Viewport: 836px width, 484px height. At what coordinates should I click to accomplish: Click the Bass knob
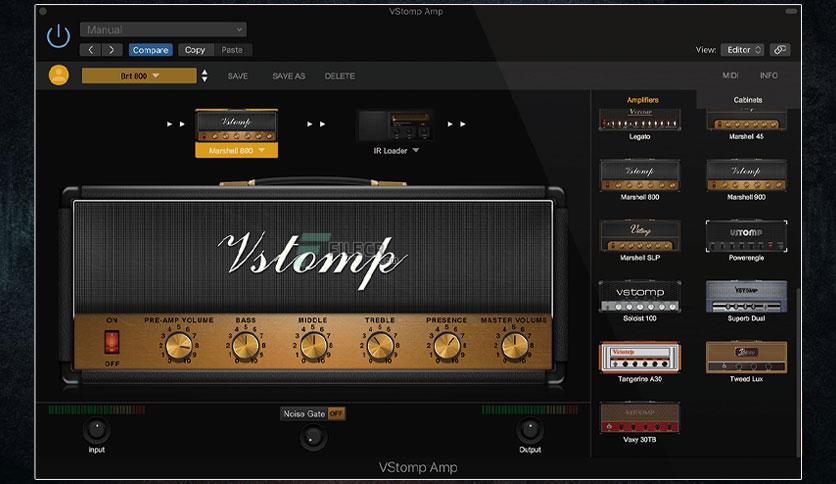pos(246,346)
